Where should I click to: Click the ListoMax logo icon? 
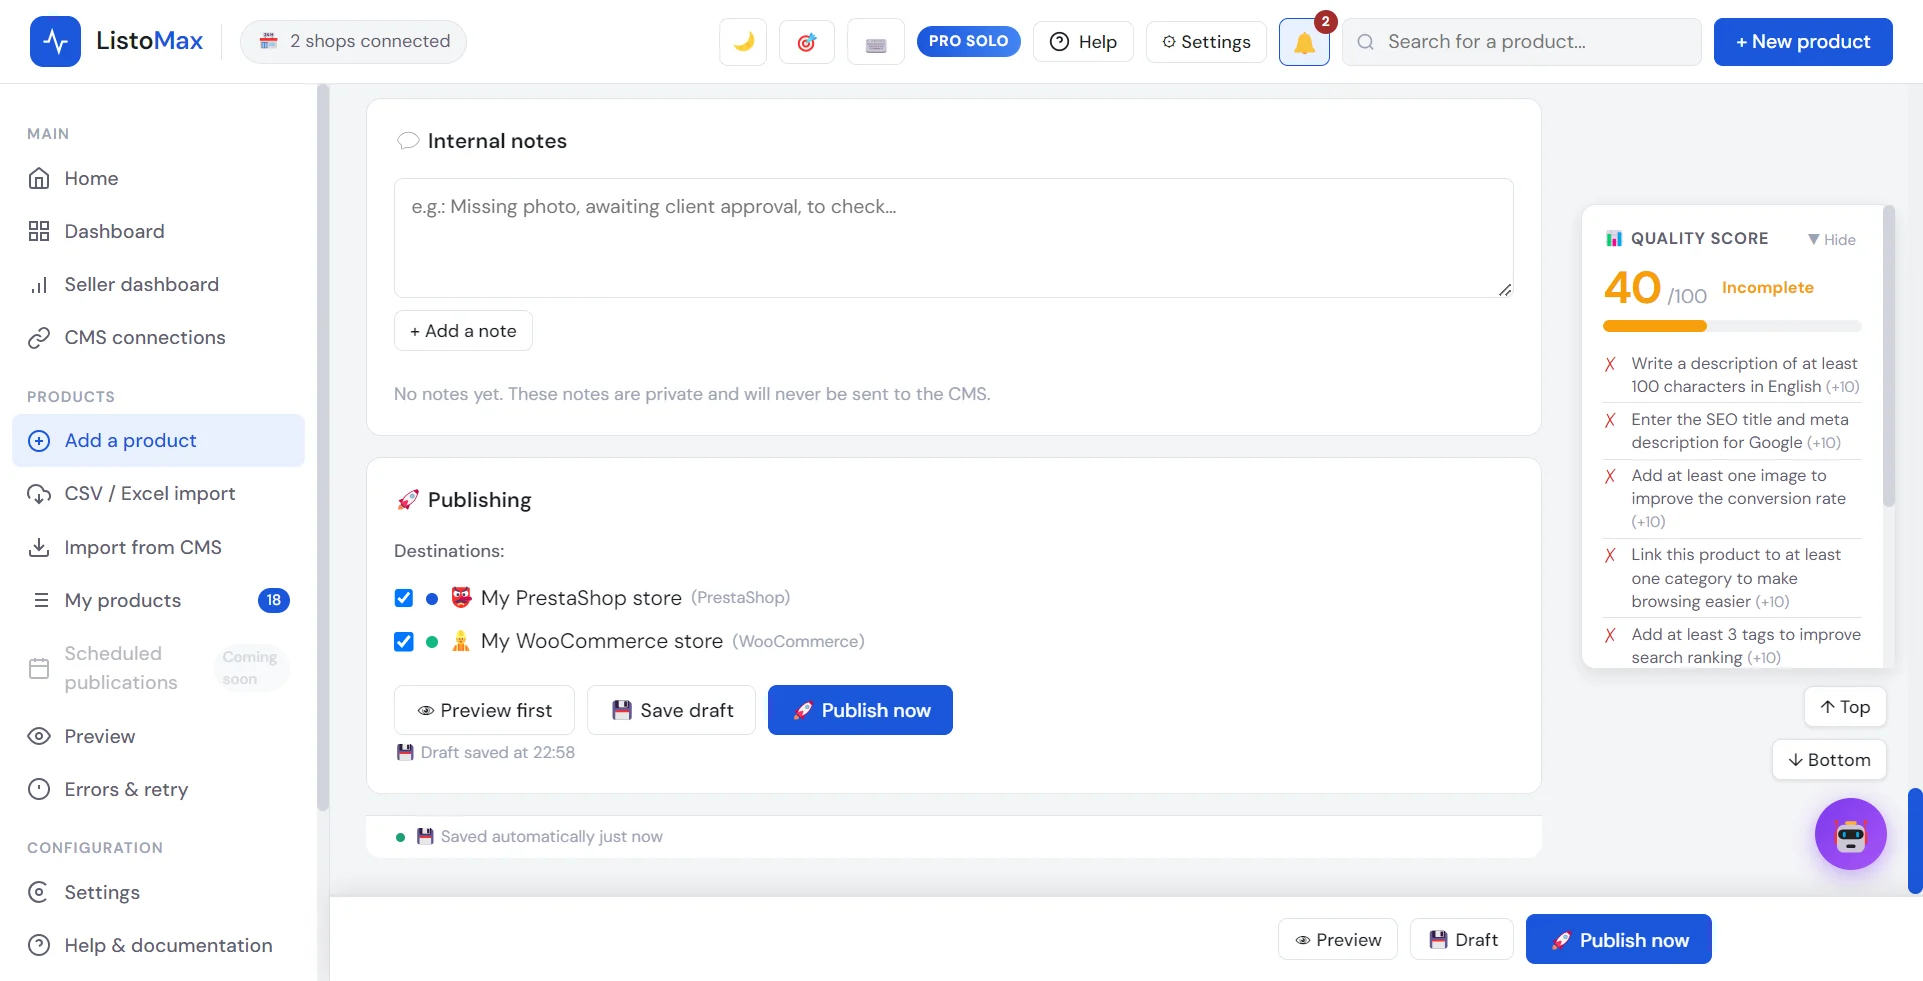55,41
